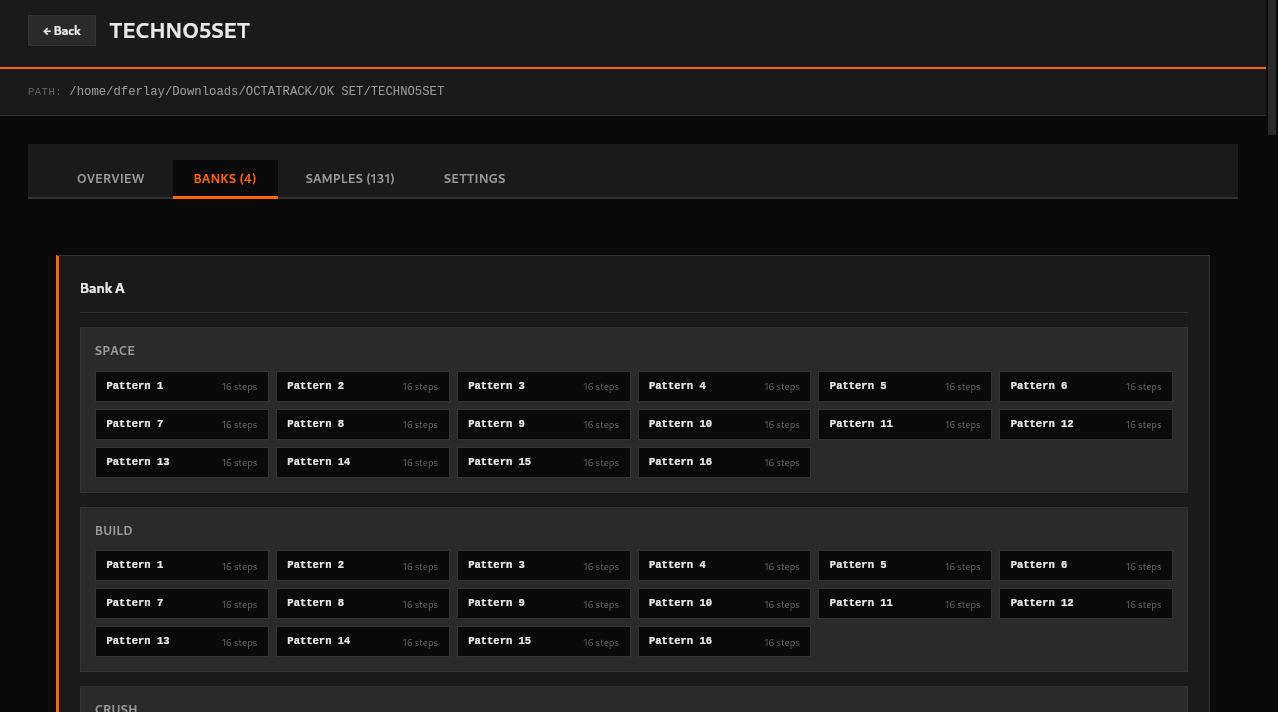Click Pattern 13 in SPACE section
The height and width of the screenshot is (712, 1278).
pyautogui.click(x=182, y=463)
